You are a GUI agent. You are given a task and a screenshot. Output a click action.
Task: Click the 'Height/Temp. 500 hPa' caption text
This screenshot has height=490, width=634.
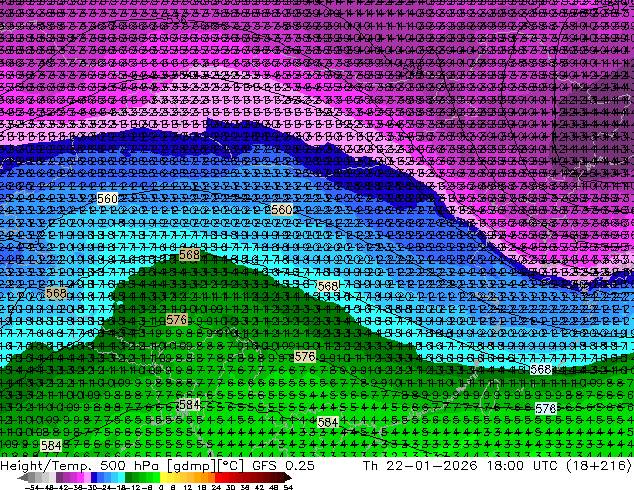81,465
